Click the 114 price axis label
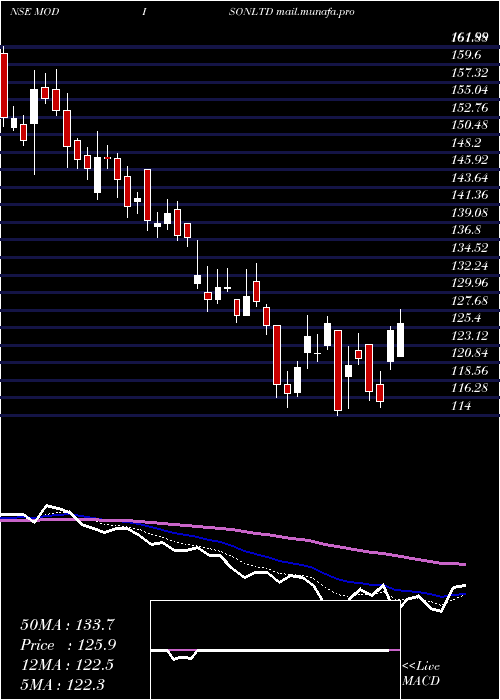 tap(462, 406)
